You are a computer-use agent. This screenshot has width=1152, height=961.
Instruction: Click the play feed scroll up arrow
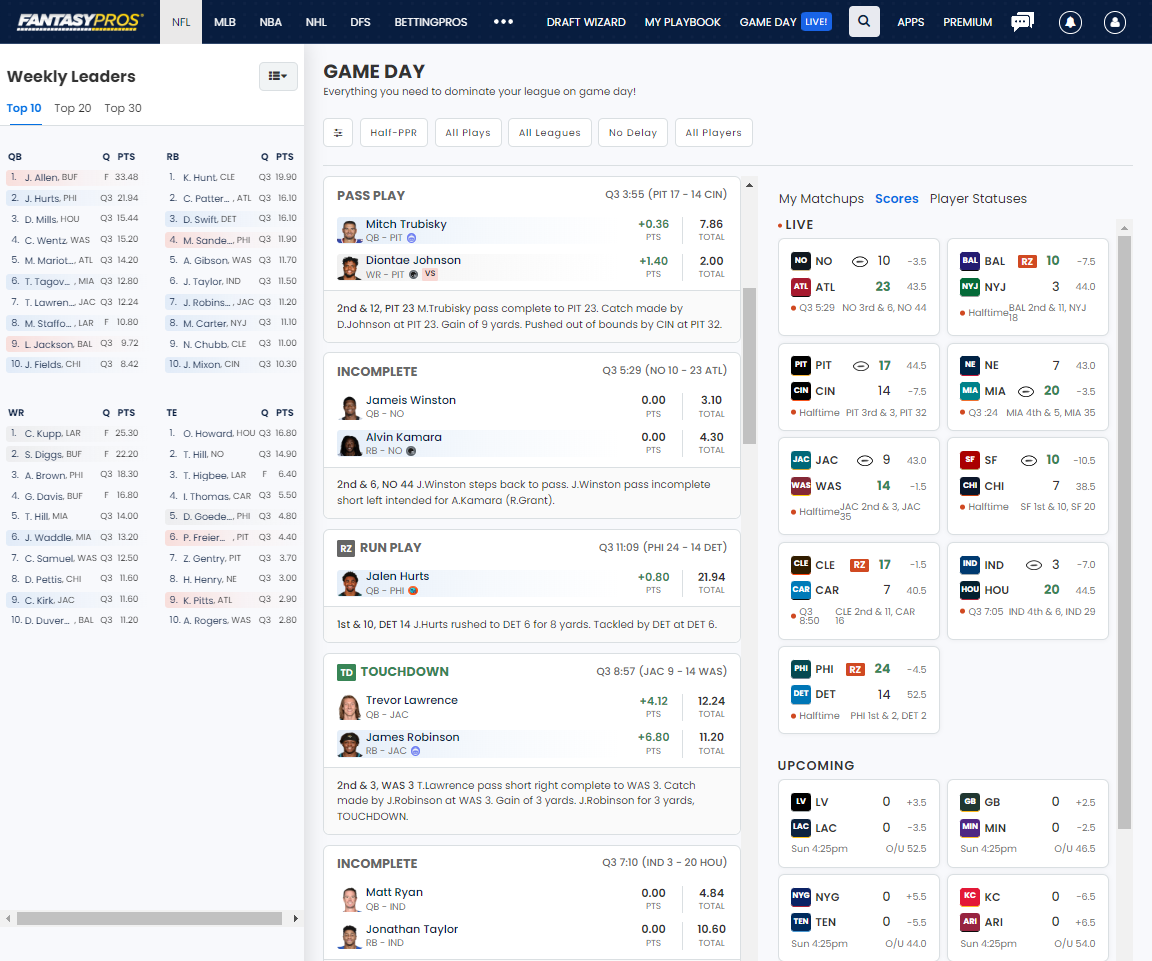click(749, 185)
